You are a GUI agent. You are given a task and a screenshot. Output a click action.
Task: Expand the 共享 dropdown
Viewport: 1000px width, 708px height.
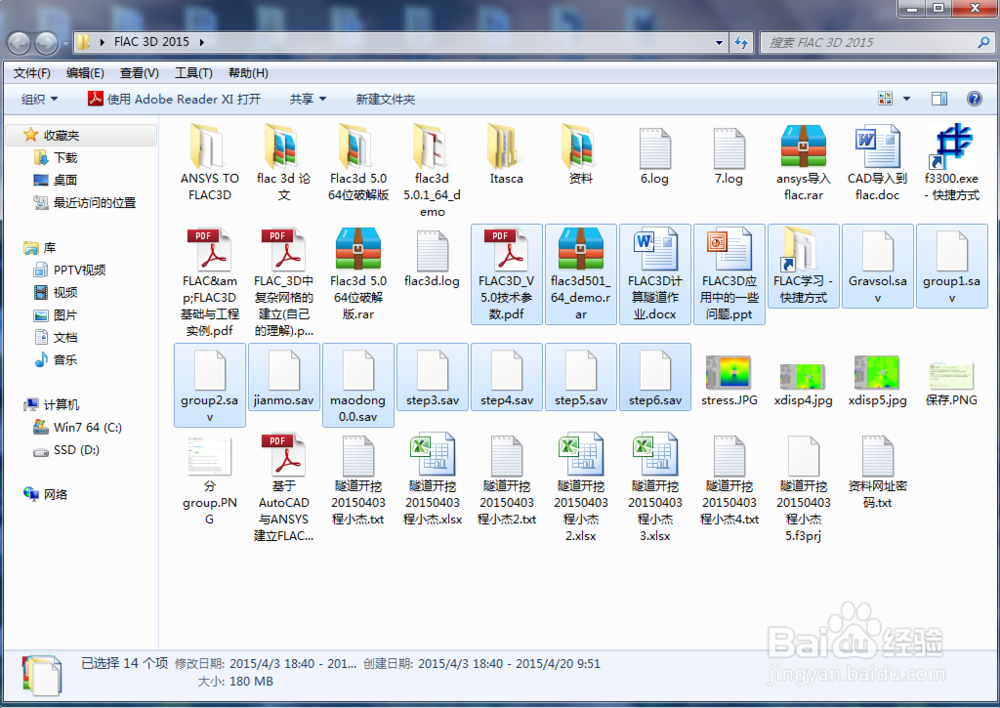click(307, 99)
